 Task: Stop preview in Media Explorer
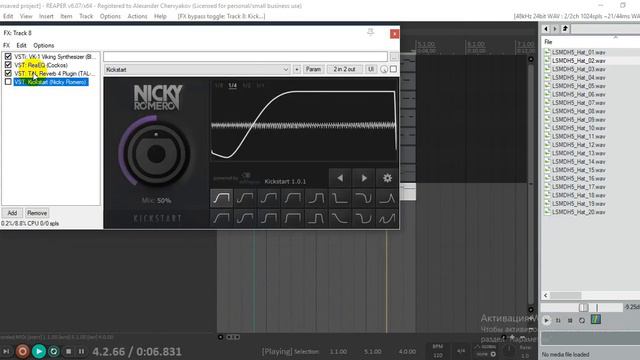pyautogui.click(x=570, y=320)
